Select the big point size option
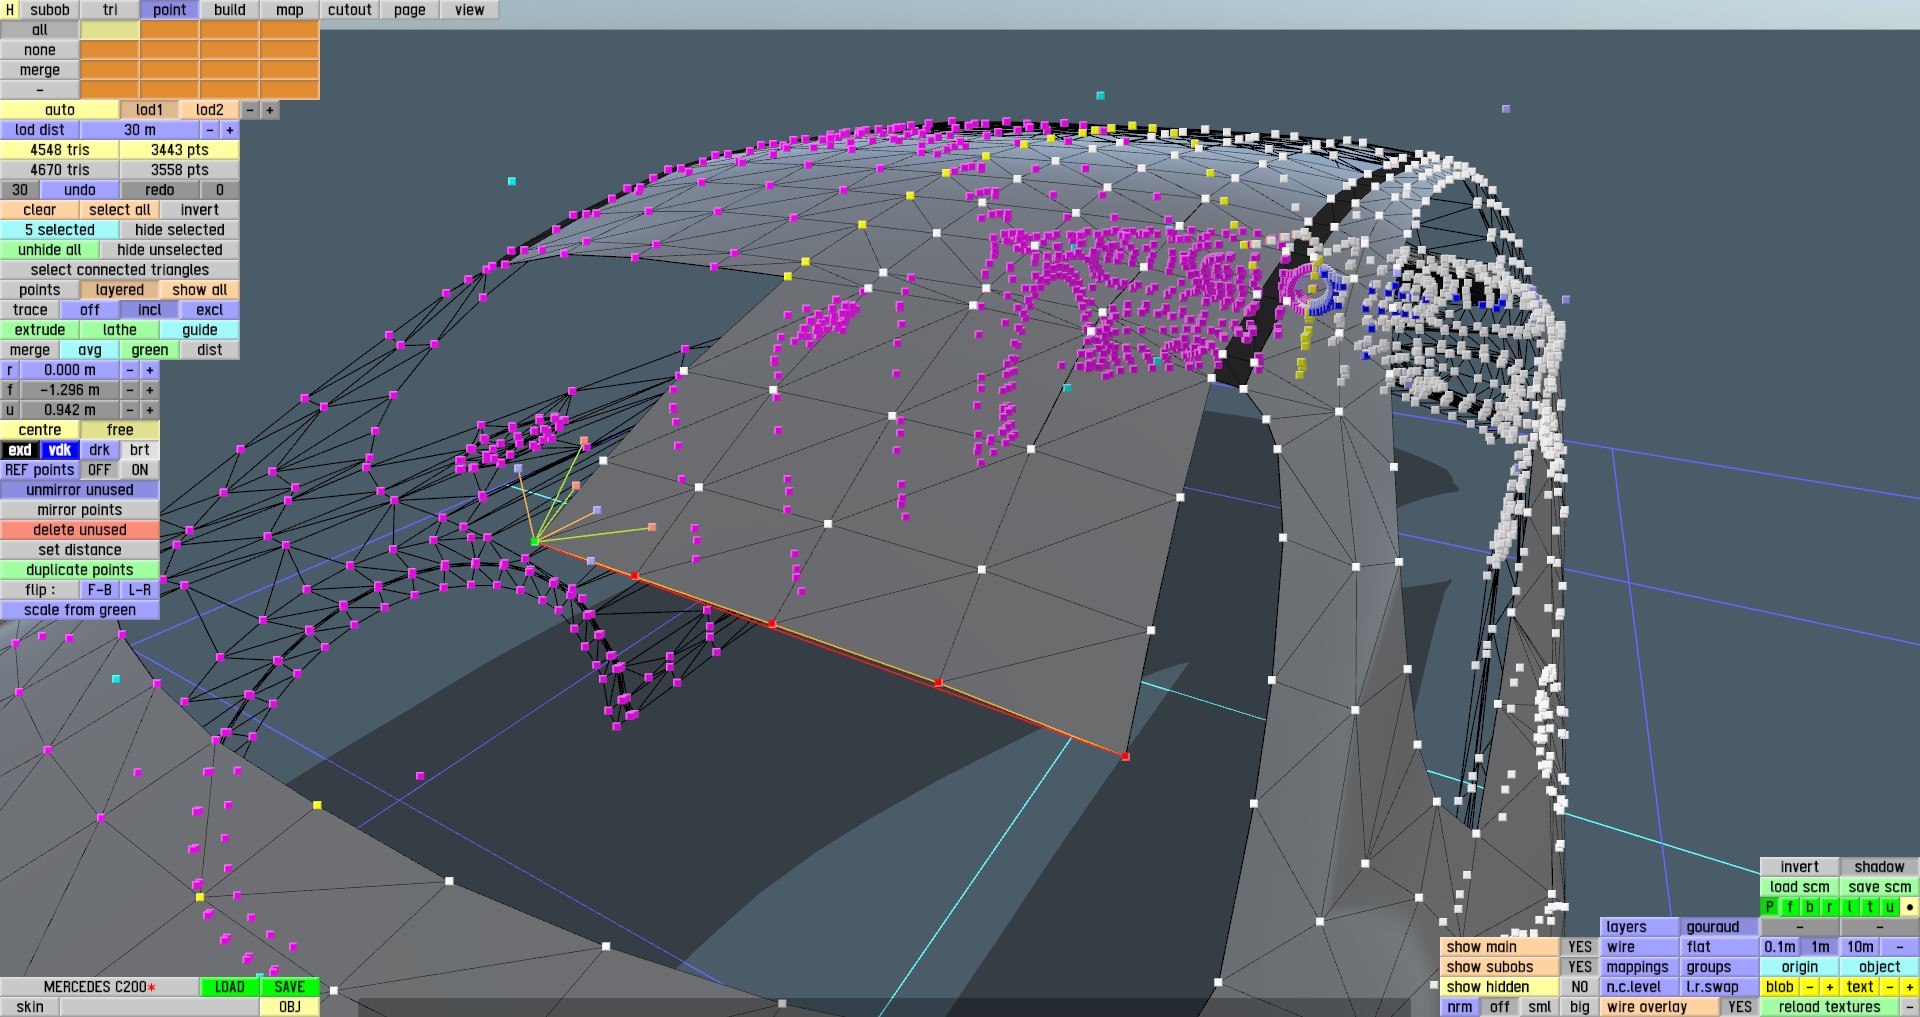The height and width of the screenshot is (1017, 1920). pos(1580,1007)
